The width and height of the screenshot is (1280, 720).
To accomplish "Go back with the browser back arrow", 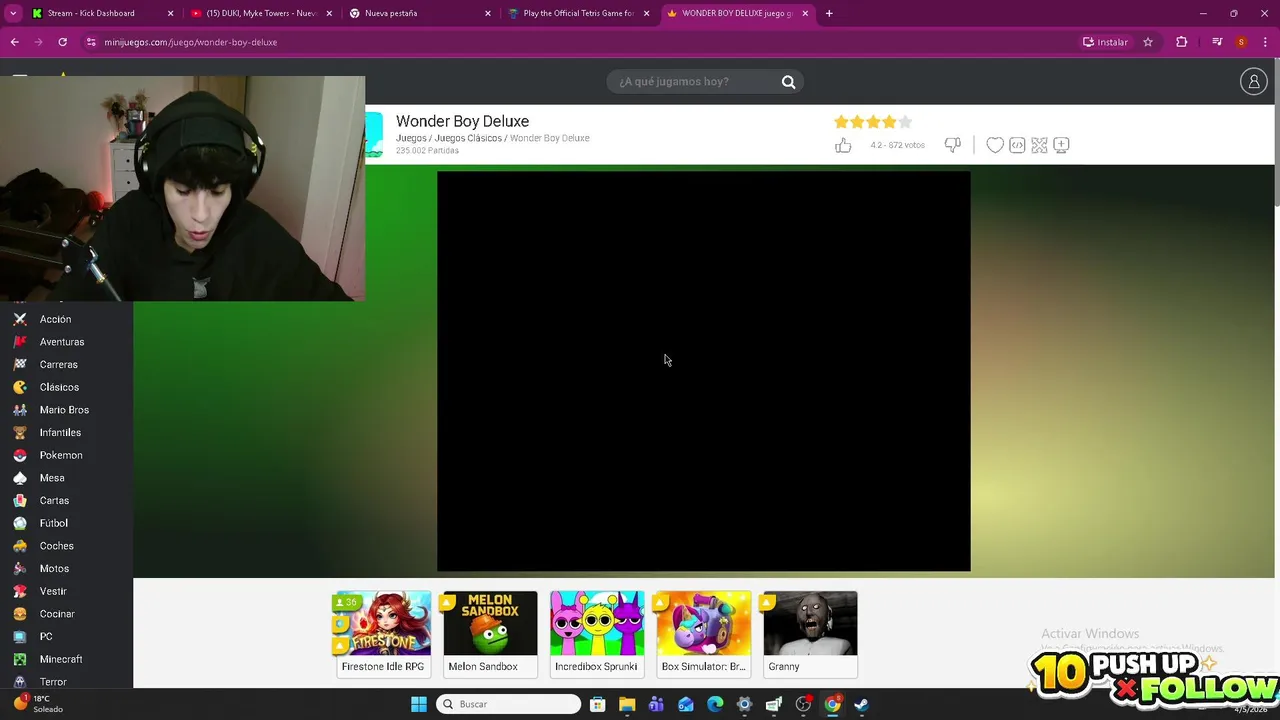I will pyautogui.click(x=14, y=42).
